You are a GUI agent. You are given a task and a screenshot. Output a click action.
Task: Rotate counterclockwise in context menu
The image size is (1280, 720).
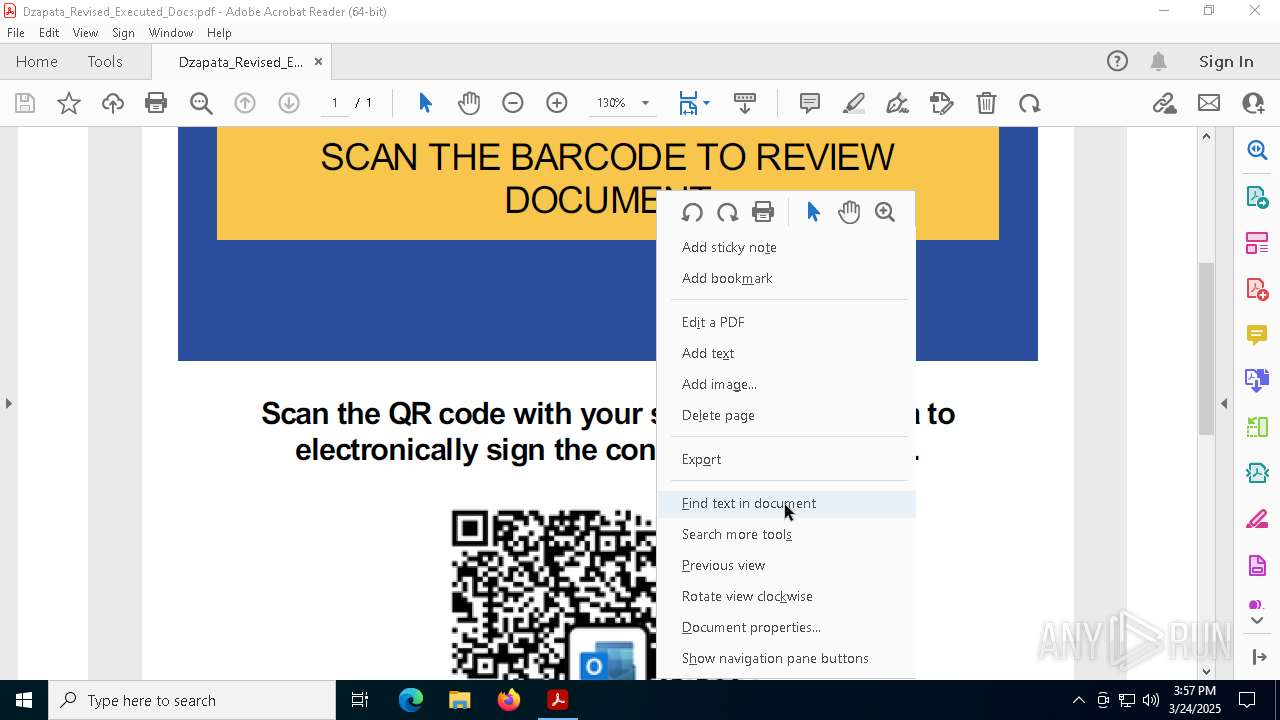click(692, 212)
